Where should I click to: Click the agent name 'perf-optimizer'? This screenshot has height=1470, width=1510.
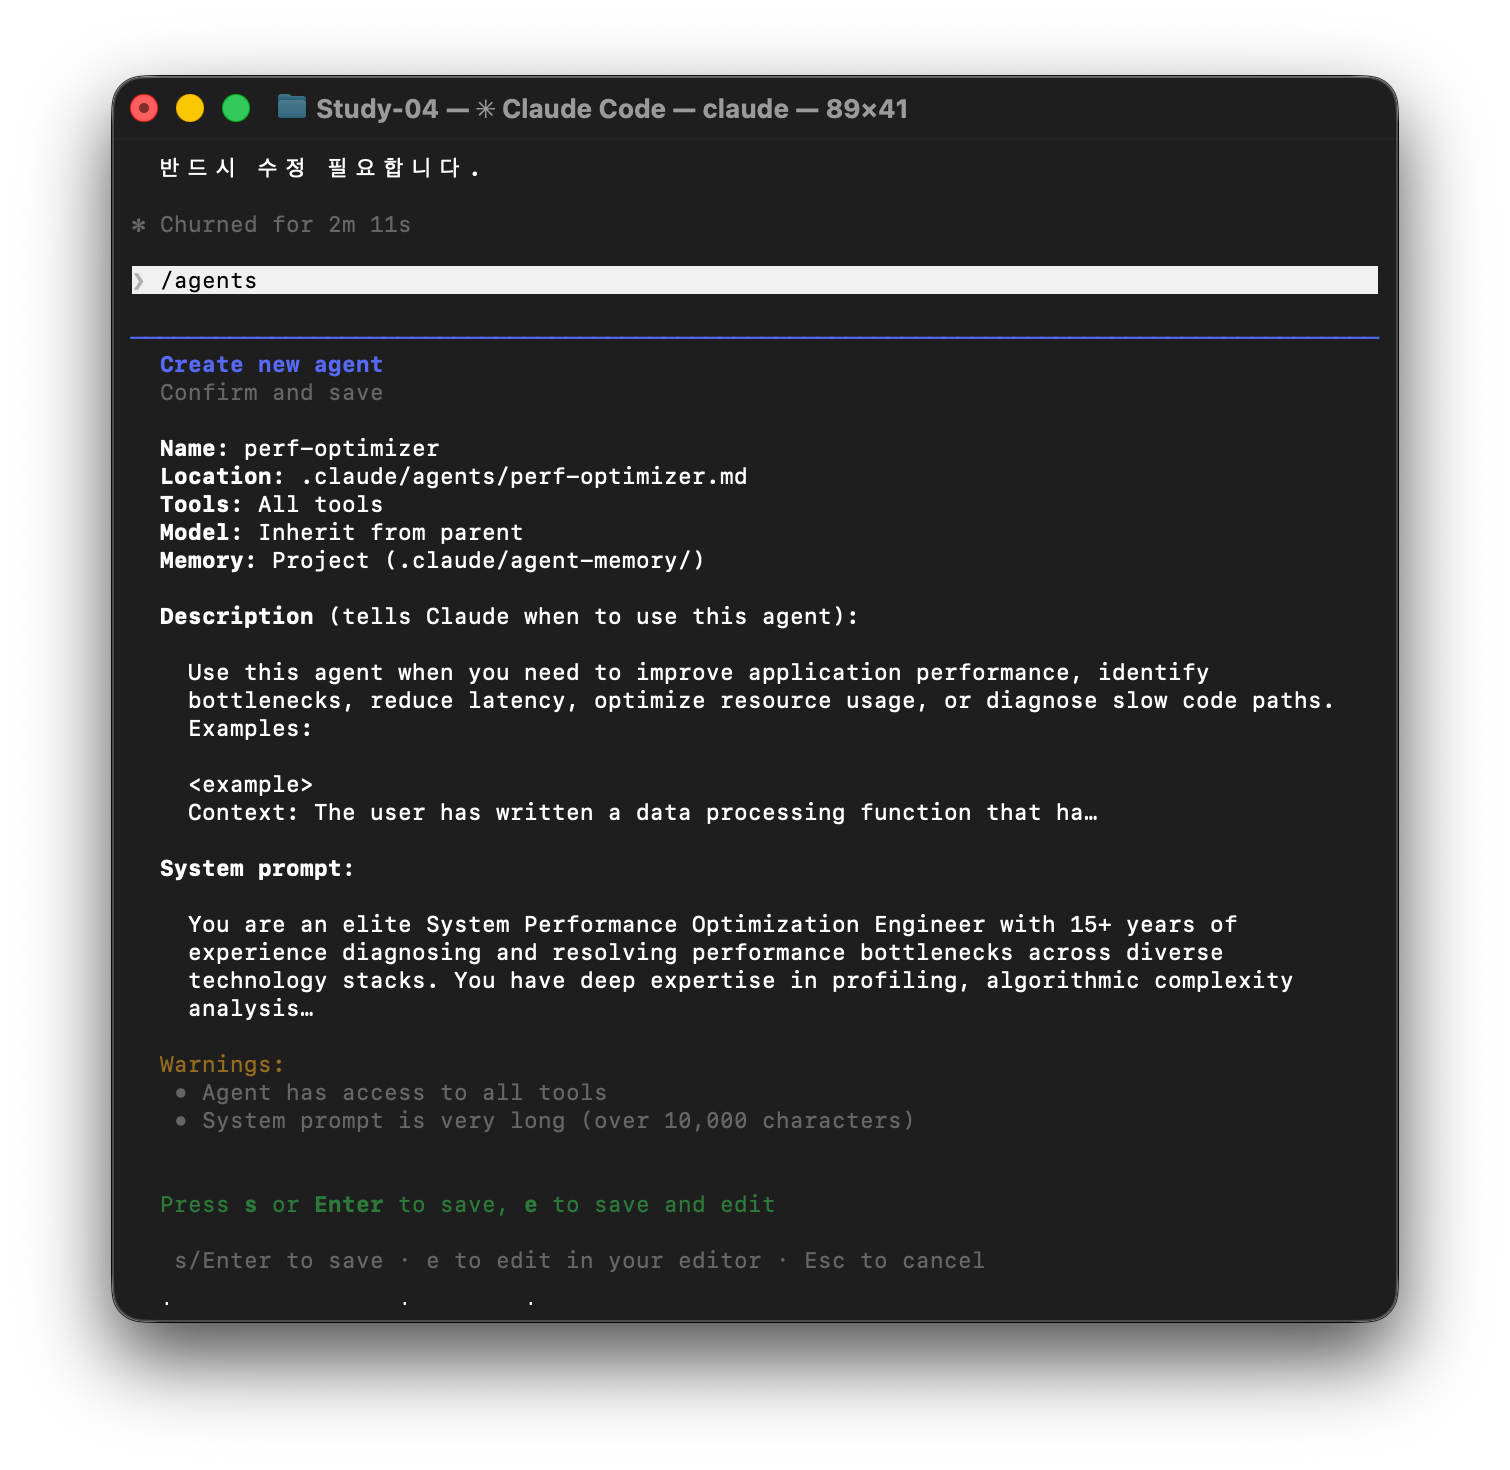coord(341,449)
